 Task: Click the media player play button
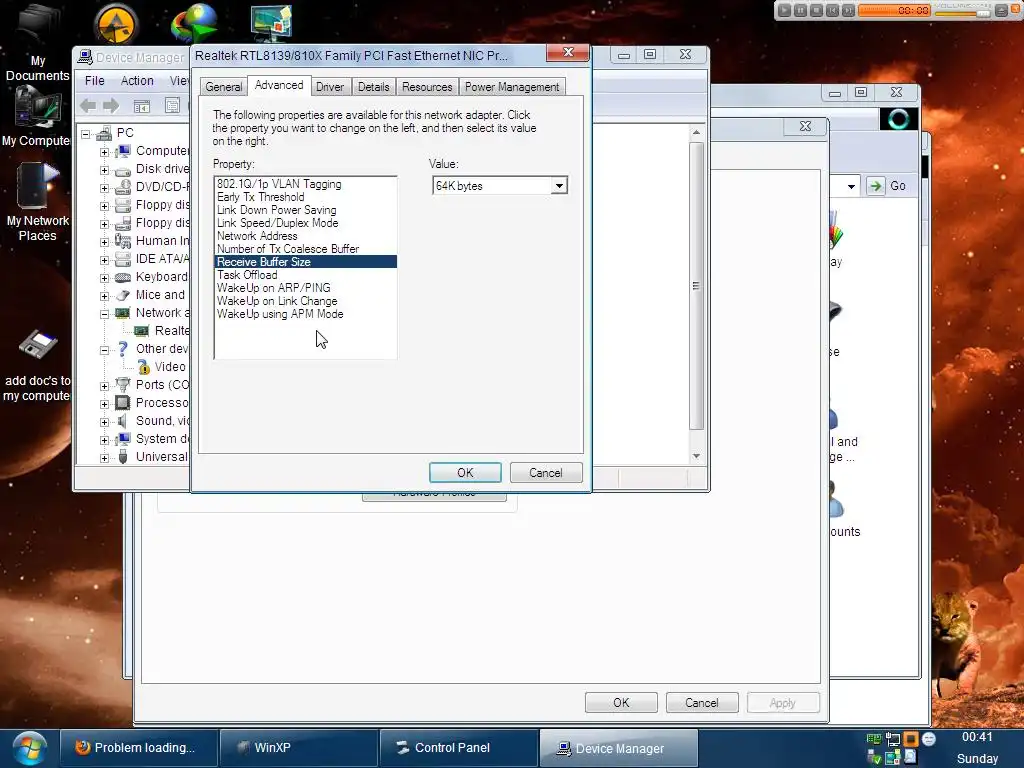point(784,10)
